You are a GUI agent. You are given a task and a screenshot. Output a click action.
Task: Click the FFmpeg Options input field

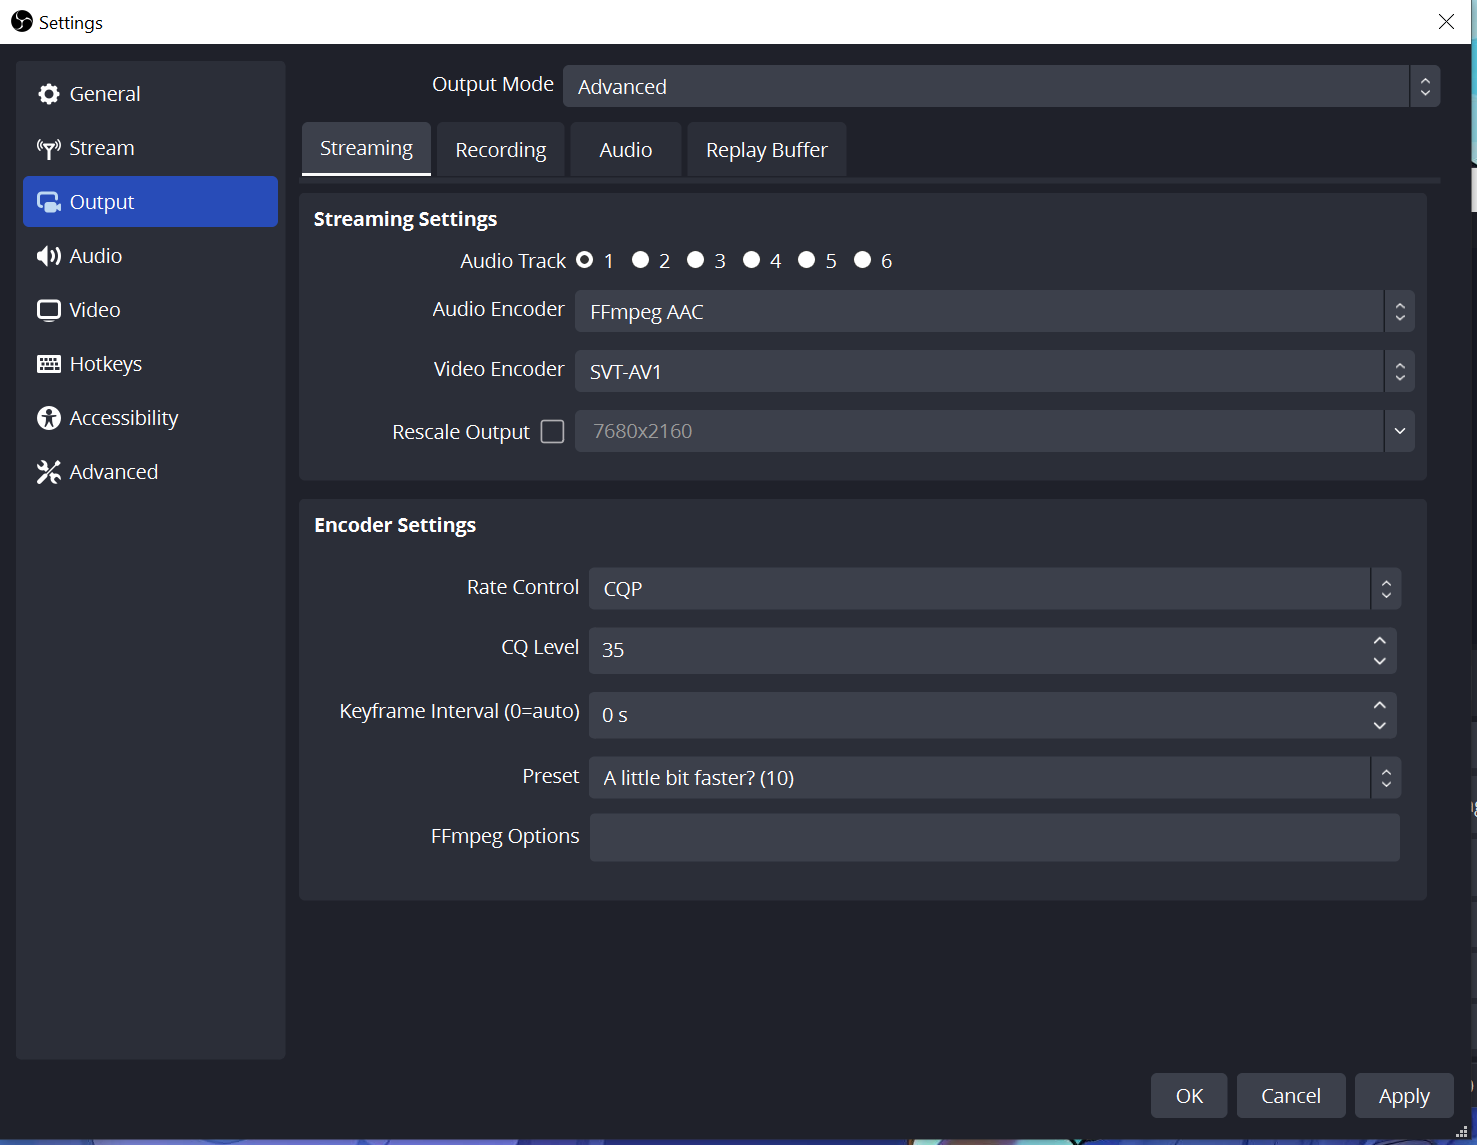click(995, 837)
